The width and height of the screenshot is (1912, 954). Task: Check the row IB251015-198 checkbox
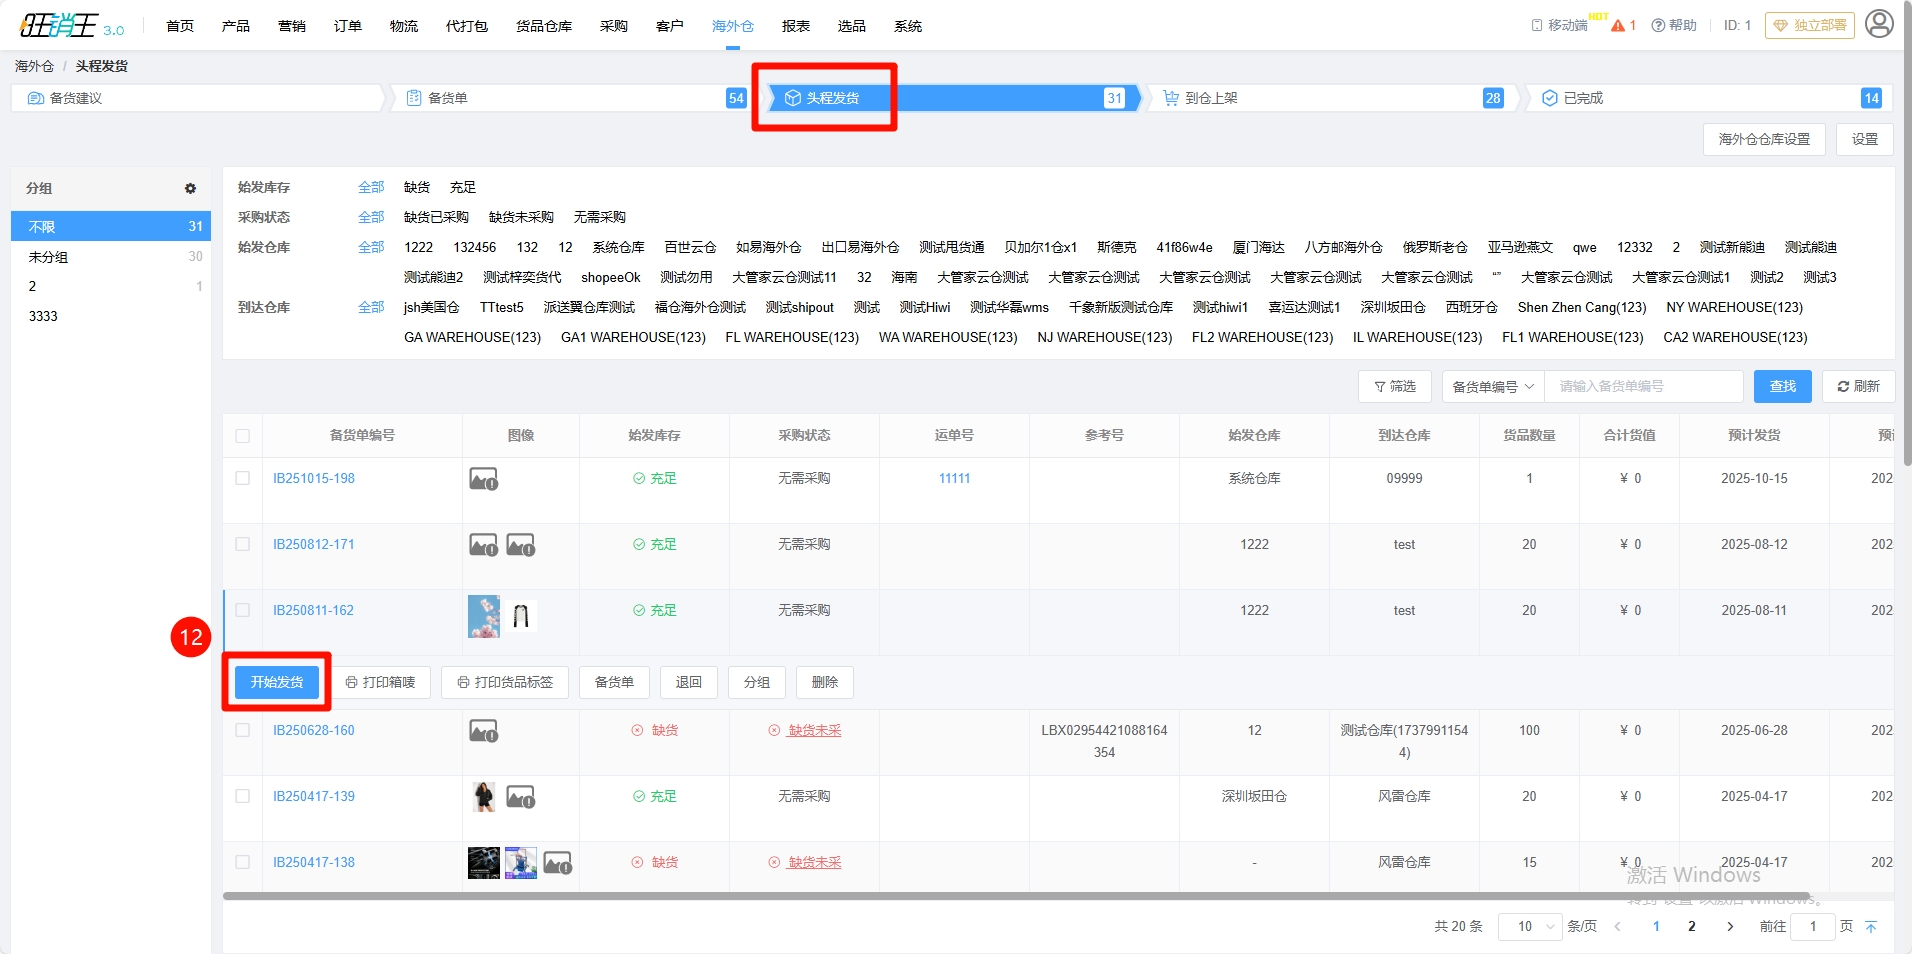click(x=243, y=479)
